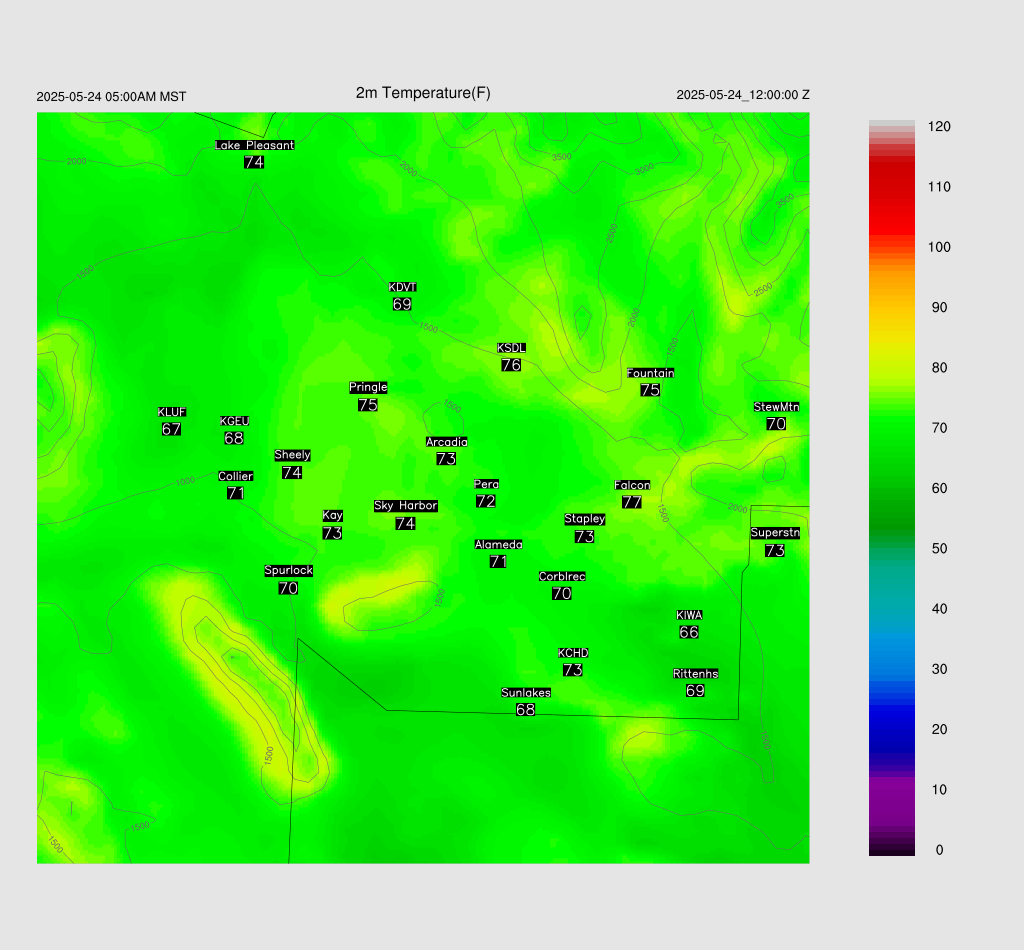The height and width of the screenshot is (950, 1024).
Task: Click the Sky Harbor station label
Action: click(406, 506)
